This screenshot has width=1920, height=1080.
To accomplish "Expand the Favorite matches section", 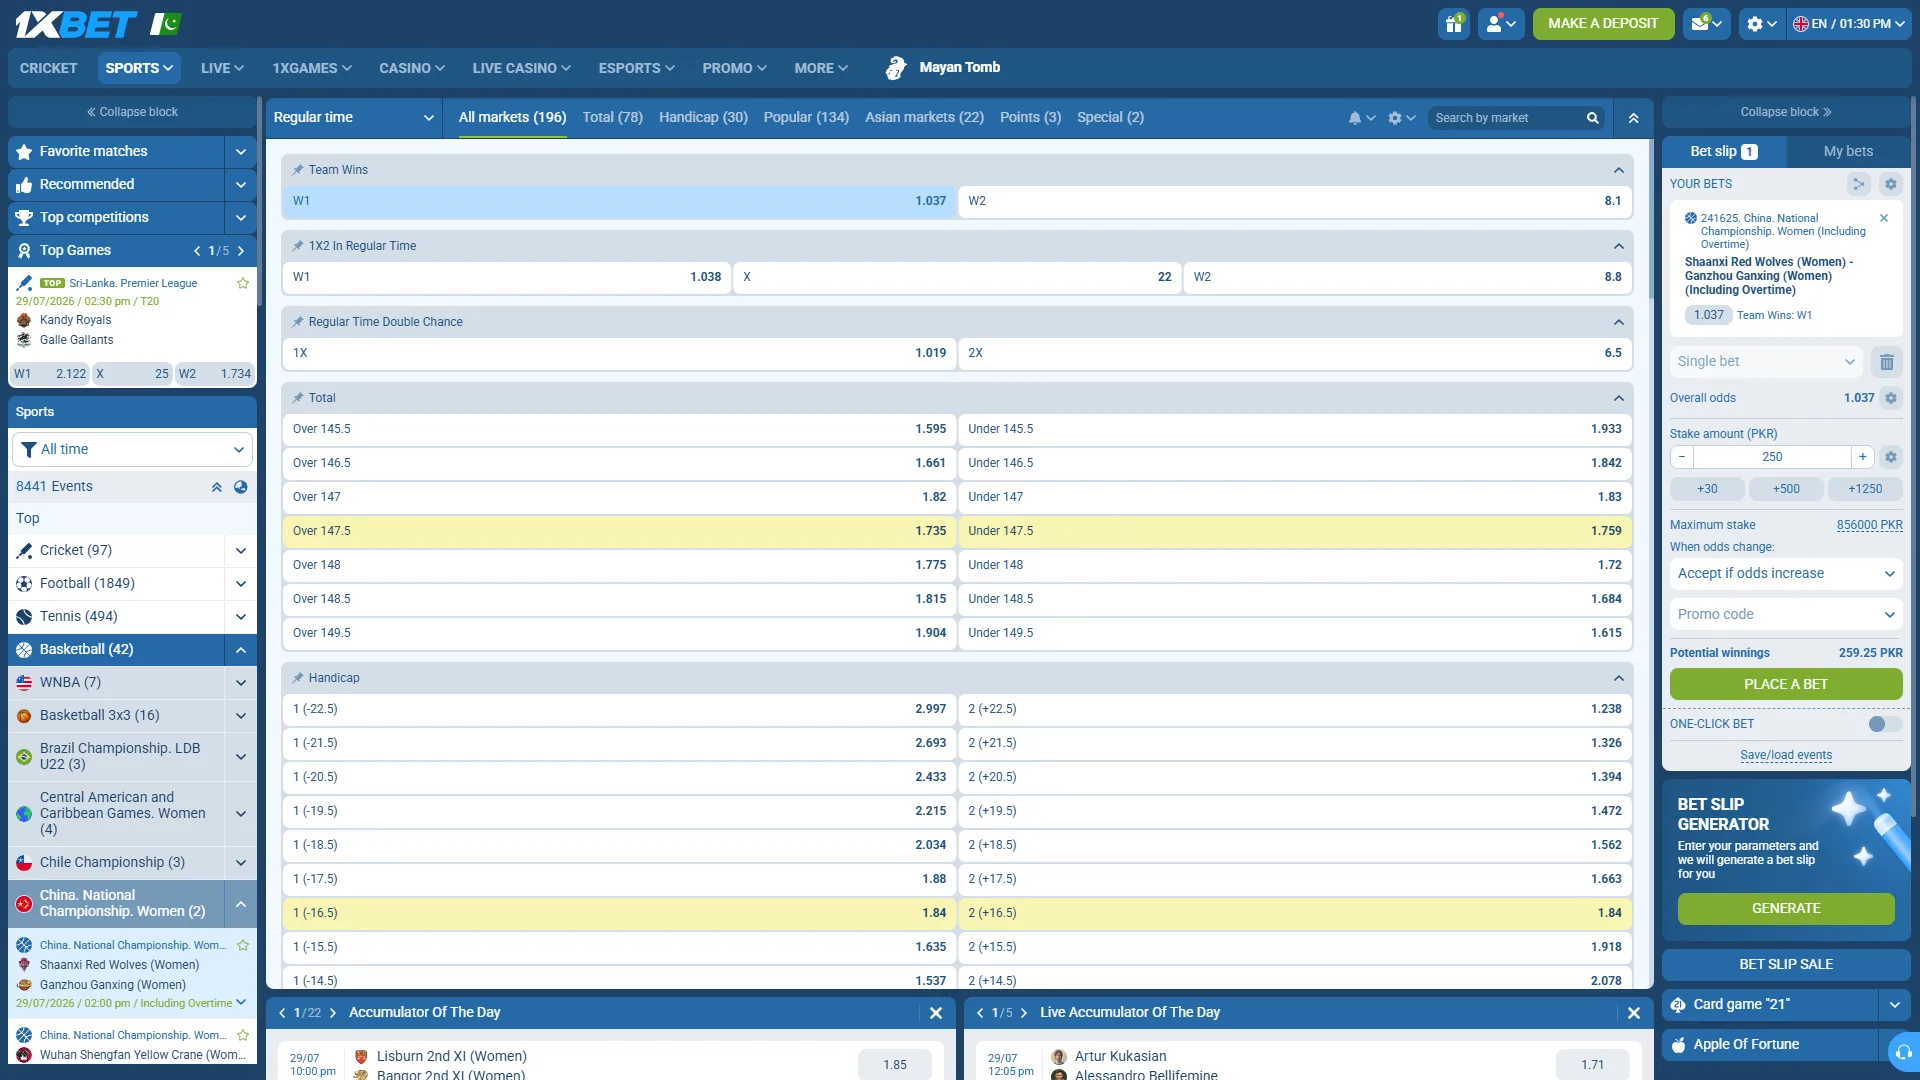I will [x=240, y=152].
